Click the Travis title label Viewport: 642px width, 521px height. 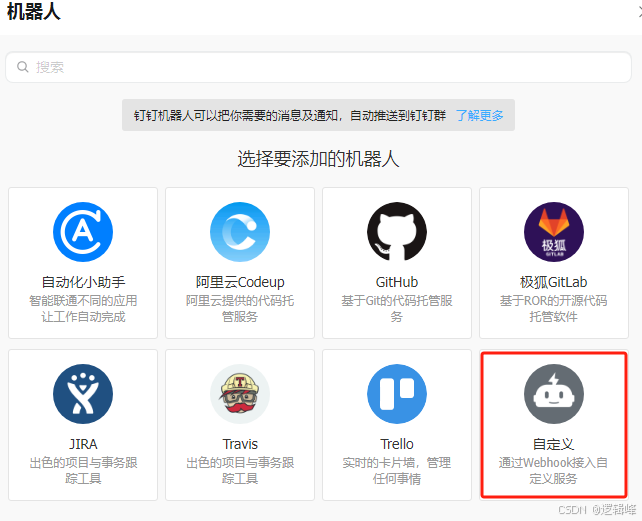click(240, 444)
